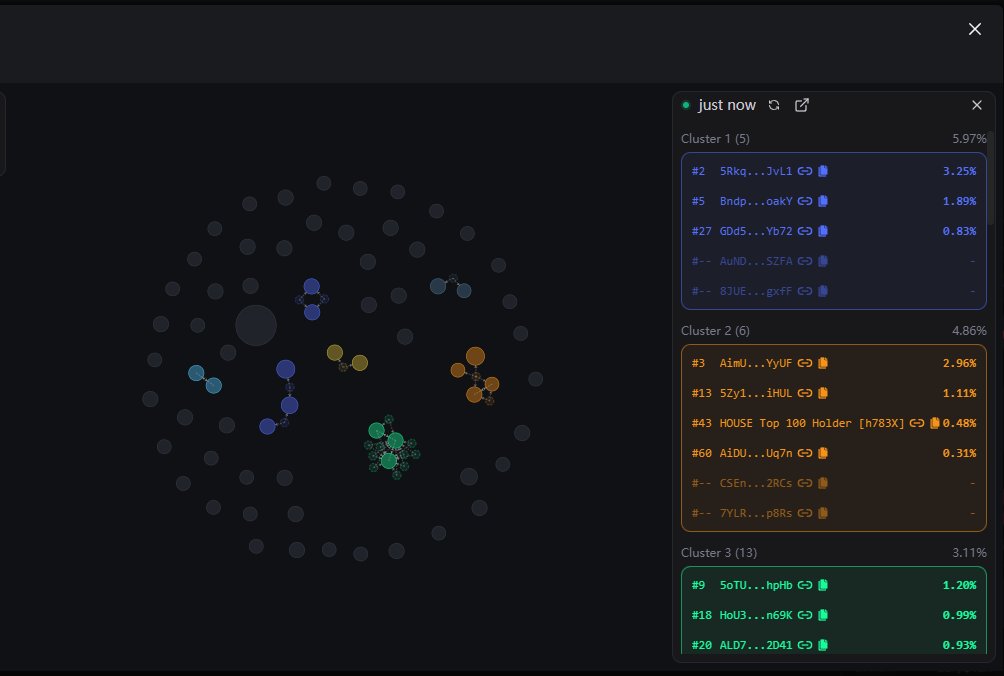The width and height of the screenshot is (1004, 676).
Task: Open cluster view in external window icon
Action: pyautogui.click(x=802, y=105)
